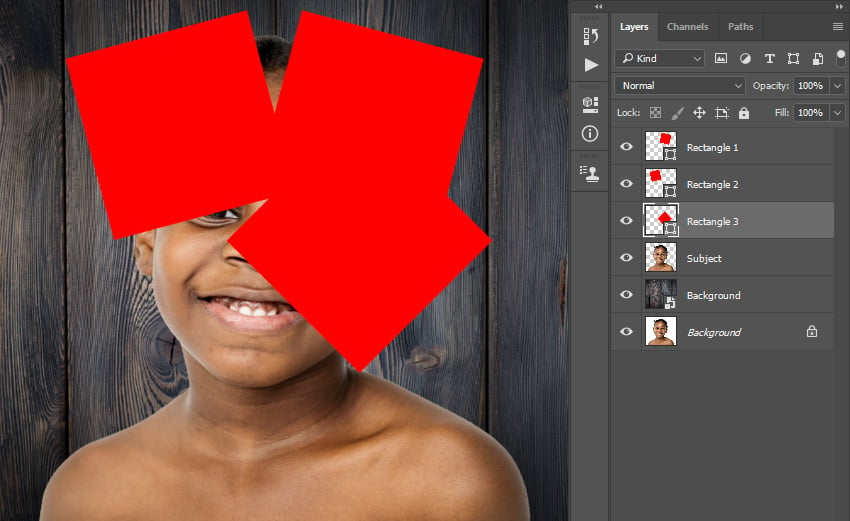
Task: Open the Kind filter dropdown
Action: 659,58
